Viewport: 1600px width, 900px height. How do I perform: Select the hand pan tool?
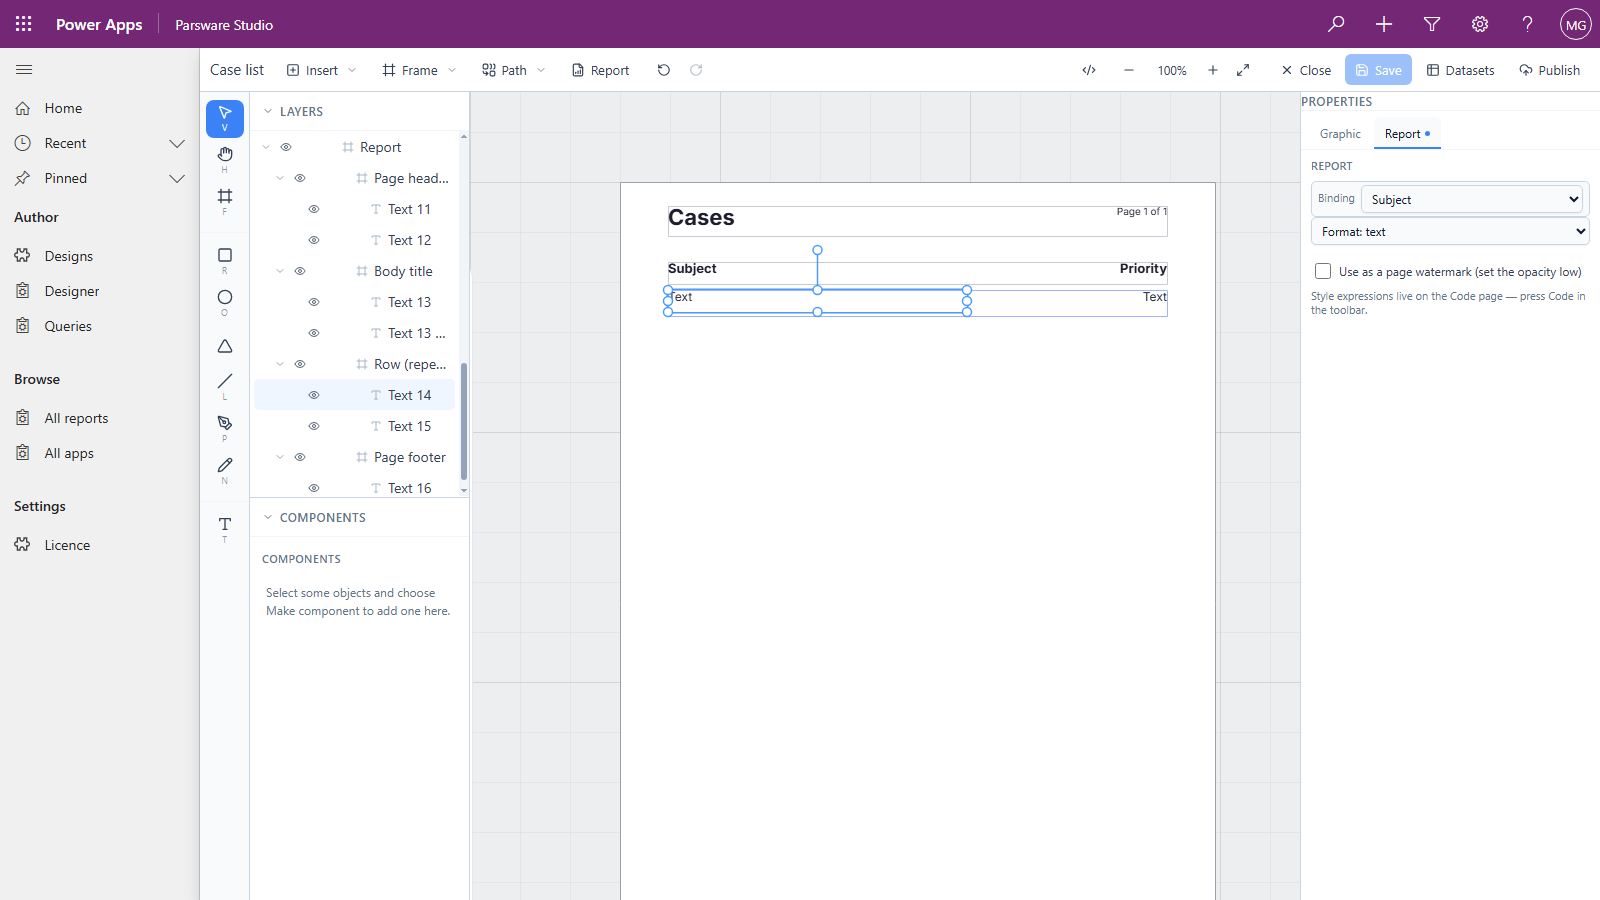click(224, 158)
